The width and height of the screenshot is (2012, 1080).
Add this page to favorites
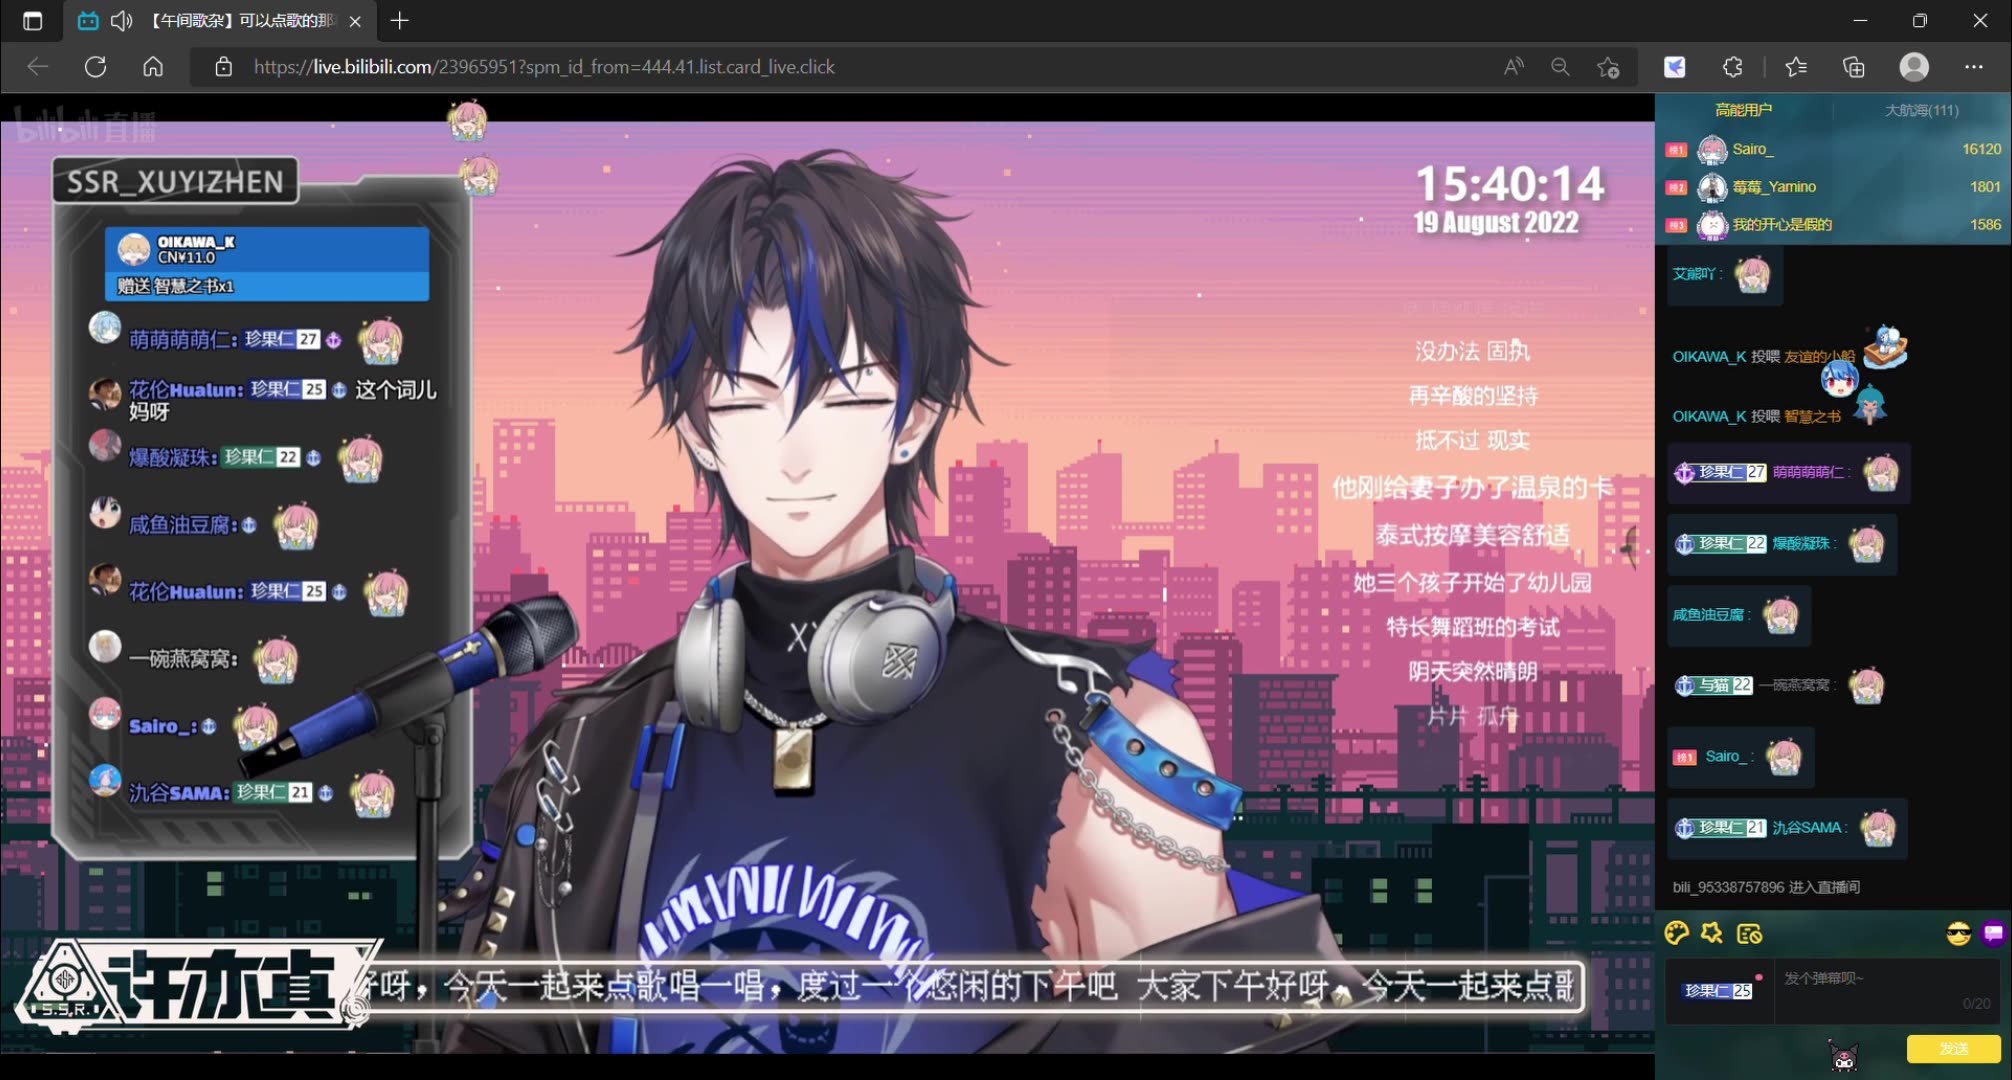[1608, 67]
